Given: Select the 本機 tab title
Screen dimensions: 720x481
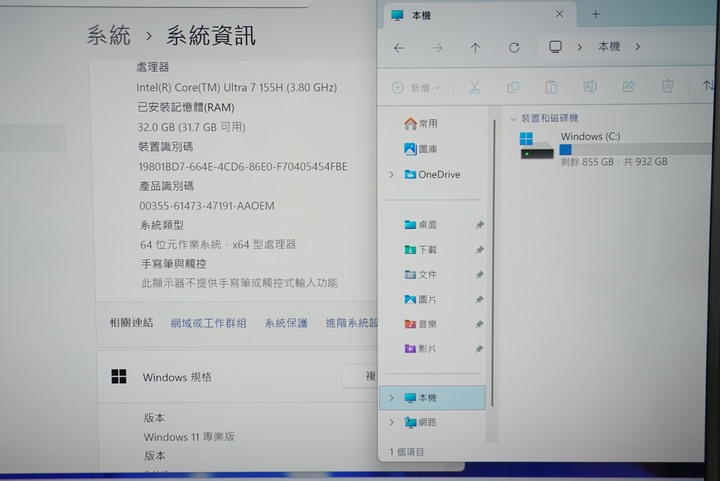Looking at the screenshot, I should pos(421,16).
